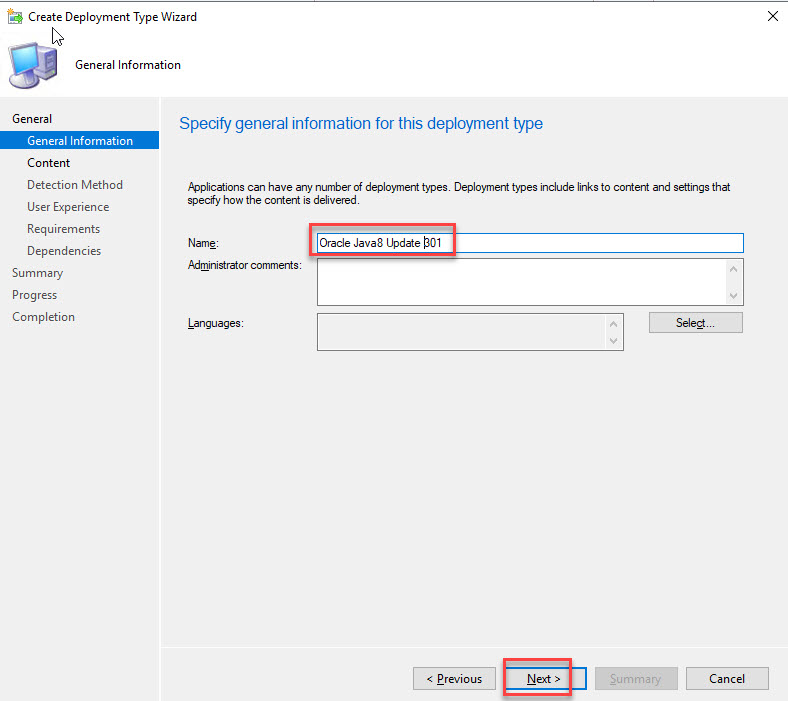The height and width of the screenshot is (701, 788).
Task: Go to the Content step
Action: tap(49, 163)
